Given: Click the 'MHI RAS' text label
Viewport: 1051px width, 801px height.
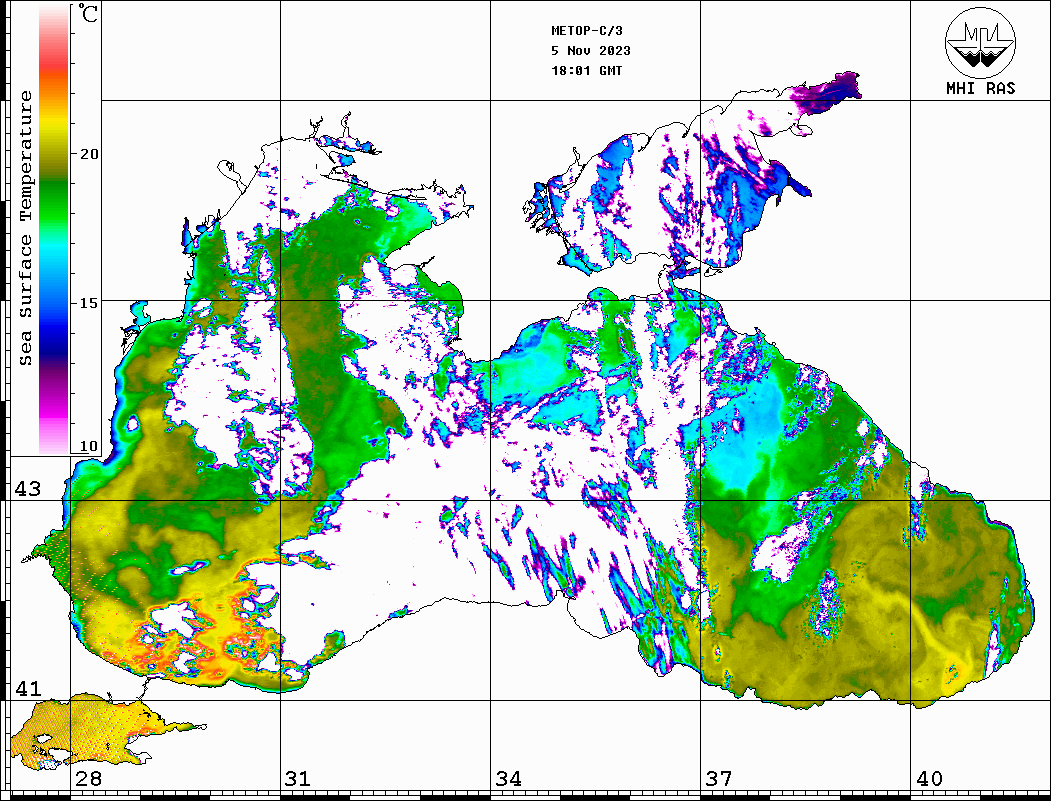Looking at the screenshot, I should tap(980, 88).
